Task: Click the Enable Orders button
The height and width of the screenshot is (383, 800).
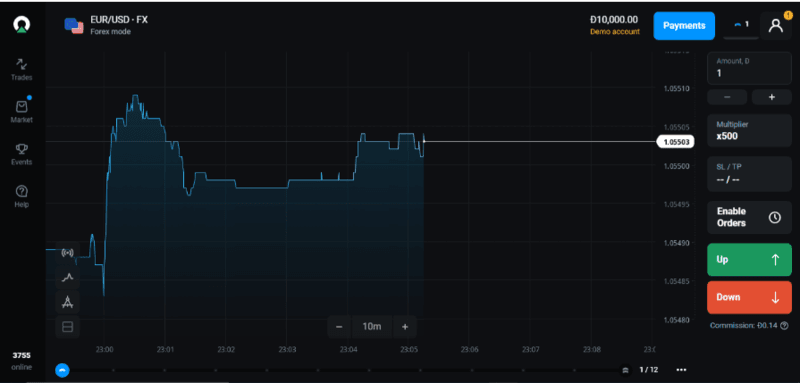Action: click(x=749, y=217)
